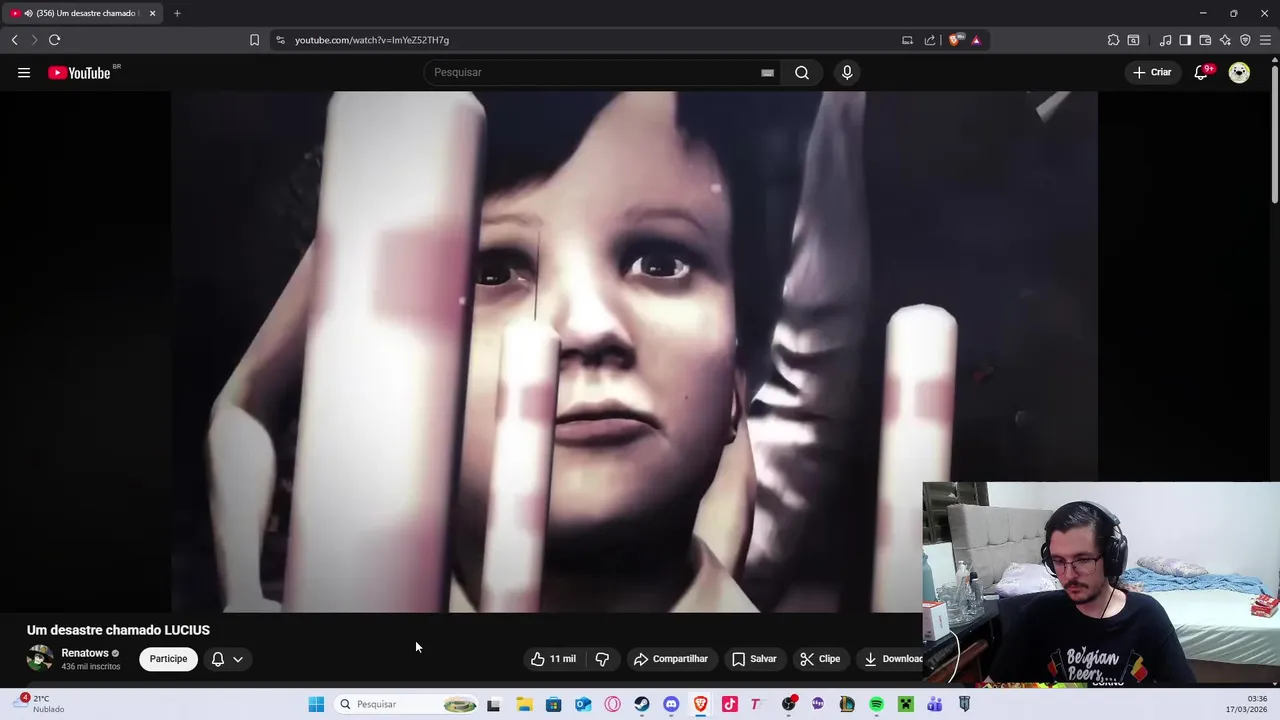The width and height of the screenshot is (1280, 720).
Task: Open the YouTube notifications bell
Action: pos(1202,72)
